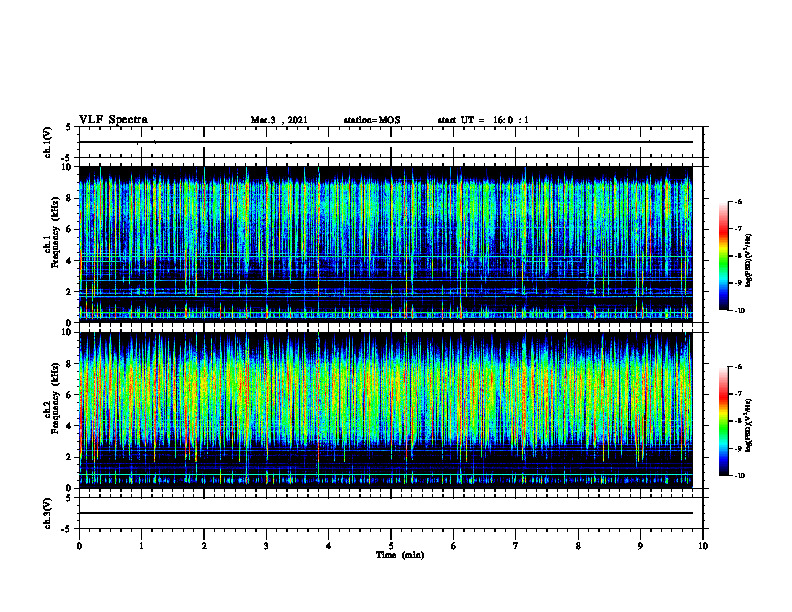
Task: Click time axis tick label "2"
Action: (x=204, y=546)
